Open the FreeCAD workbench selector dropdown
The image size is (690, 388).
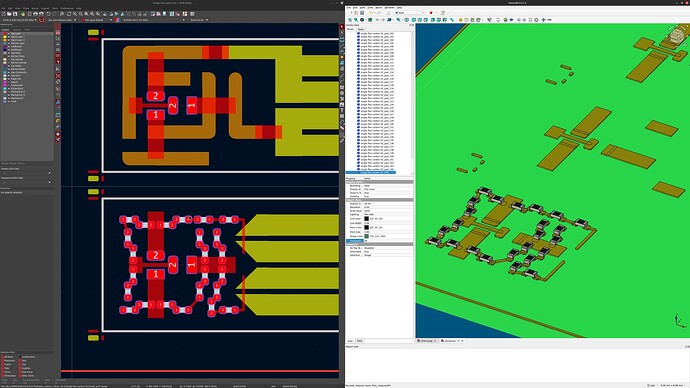click(x=409, y=13)
